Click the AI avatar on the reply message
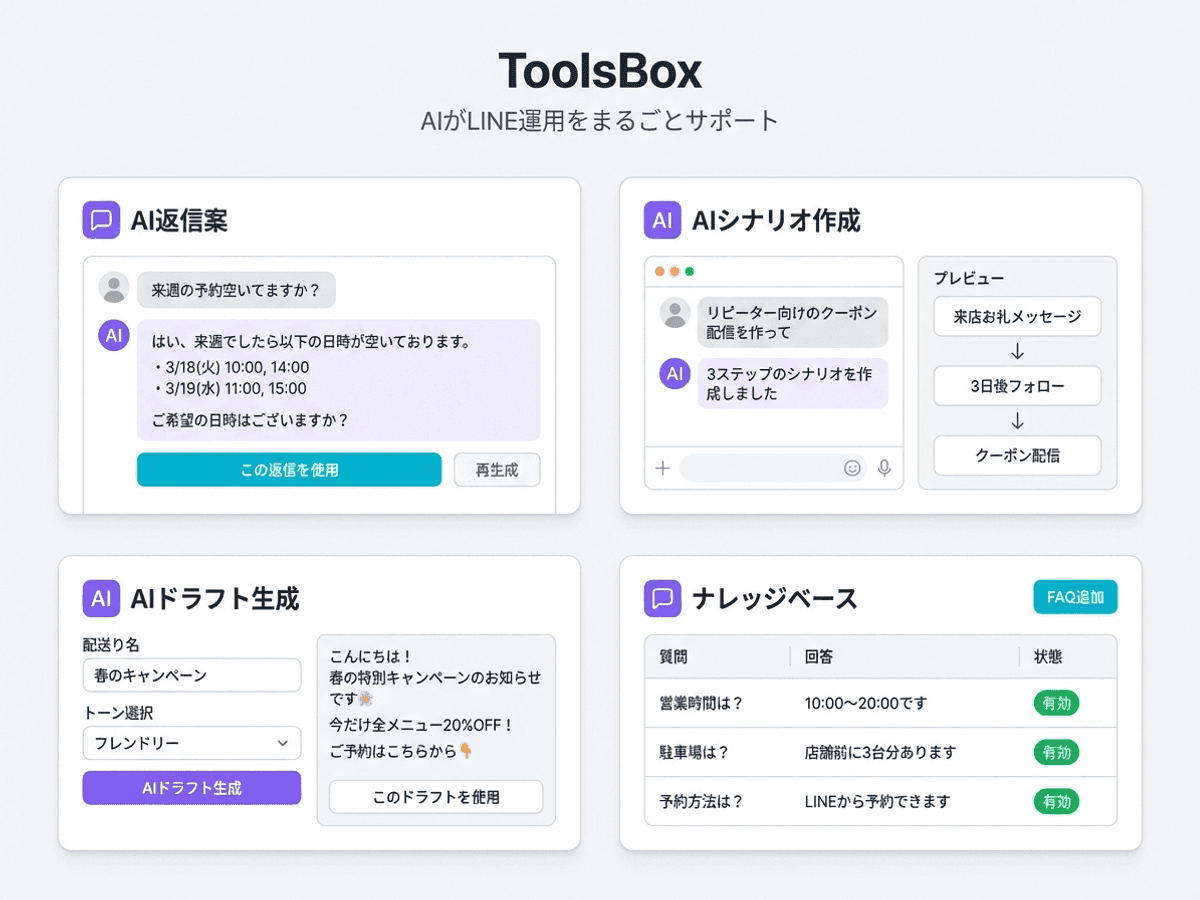The height and width of the screenshot is (900, 1200). pyautogui.click(x=113, y=336)
